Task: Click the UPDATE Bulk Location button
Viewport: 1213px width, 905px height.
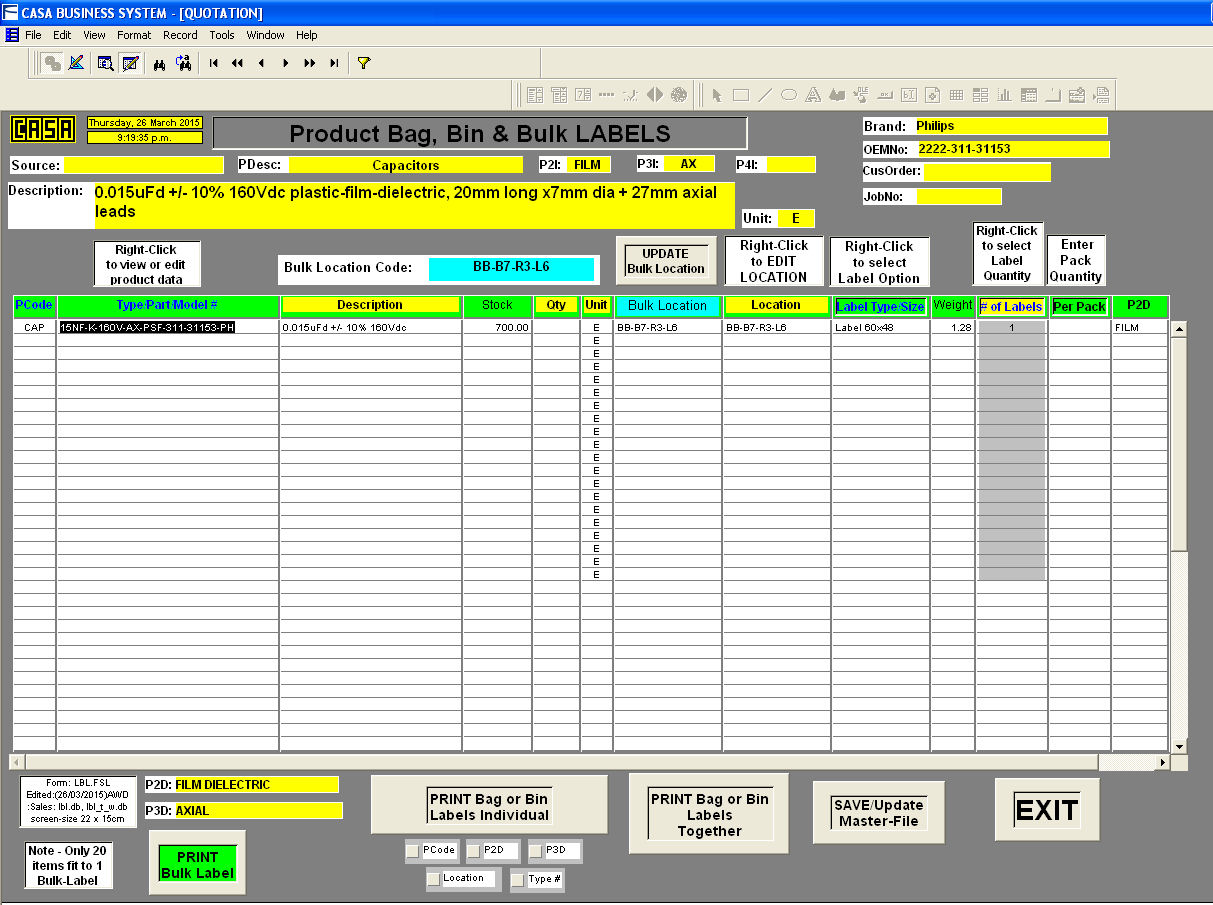Action: [x=666, y=261]
